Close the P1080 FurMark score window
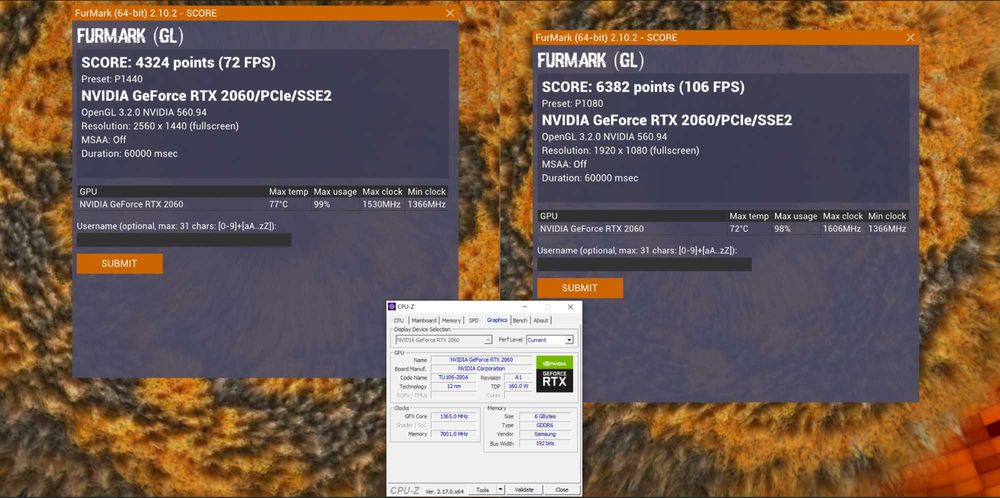 coord(911,38)
